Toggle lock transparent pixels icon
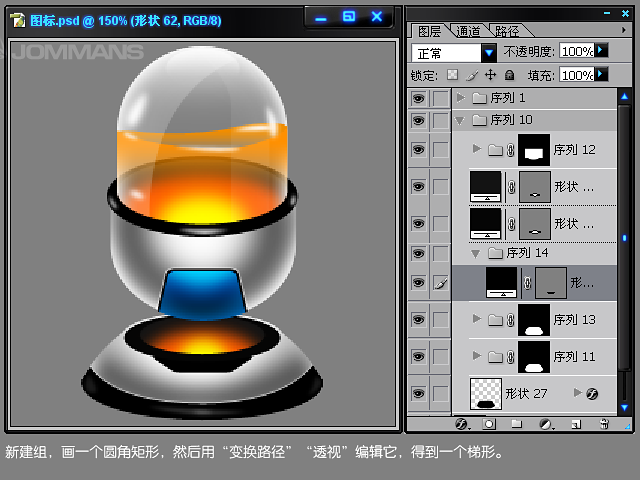Screen dimensions: 640x480 [x=452, y=75]
